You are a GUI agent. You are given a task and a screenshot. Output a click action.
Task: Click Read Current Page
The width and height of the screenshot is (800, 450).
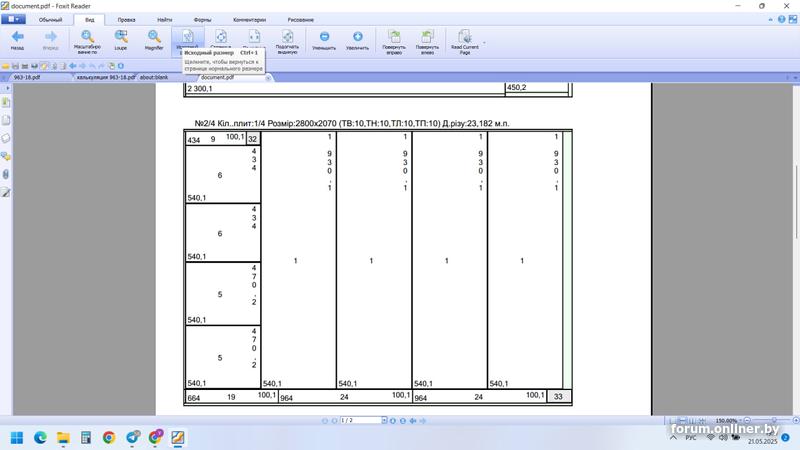465,41
